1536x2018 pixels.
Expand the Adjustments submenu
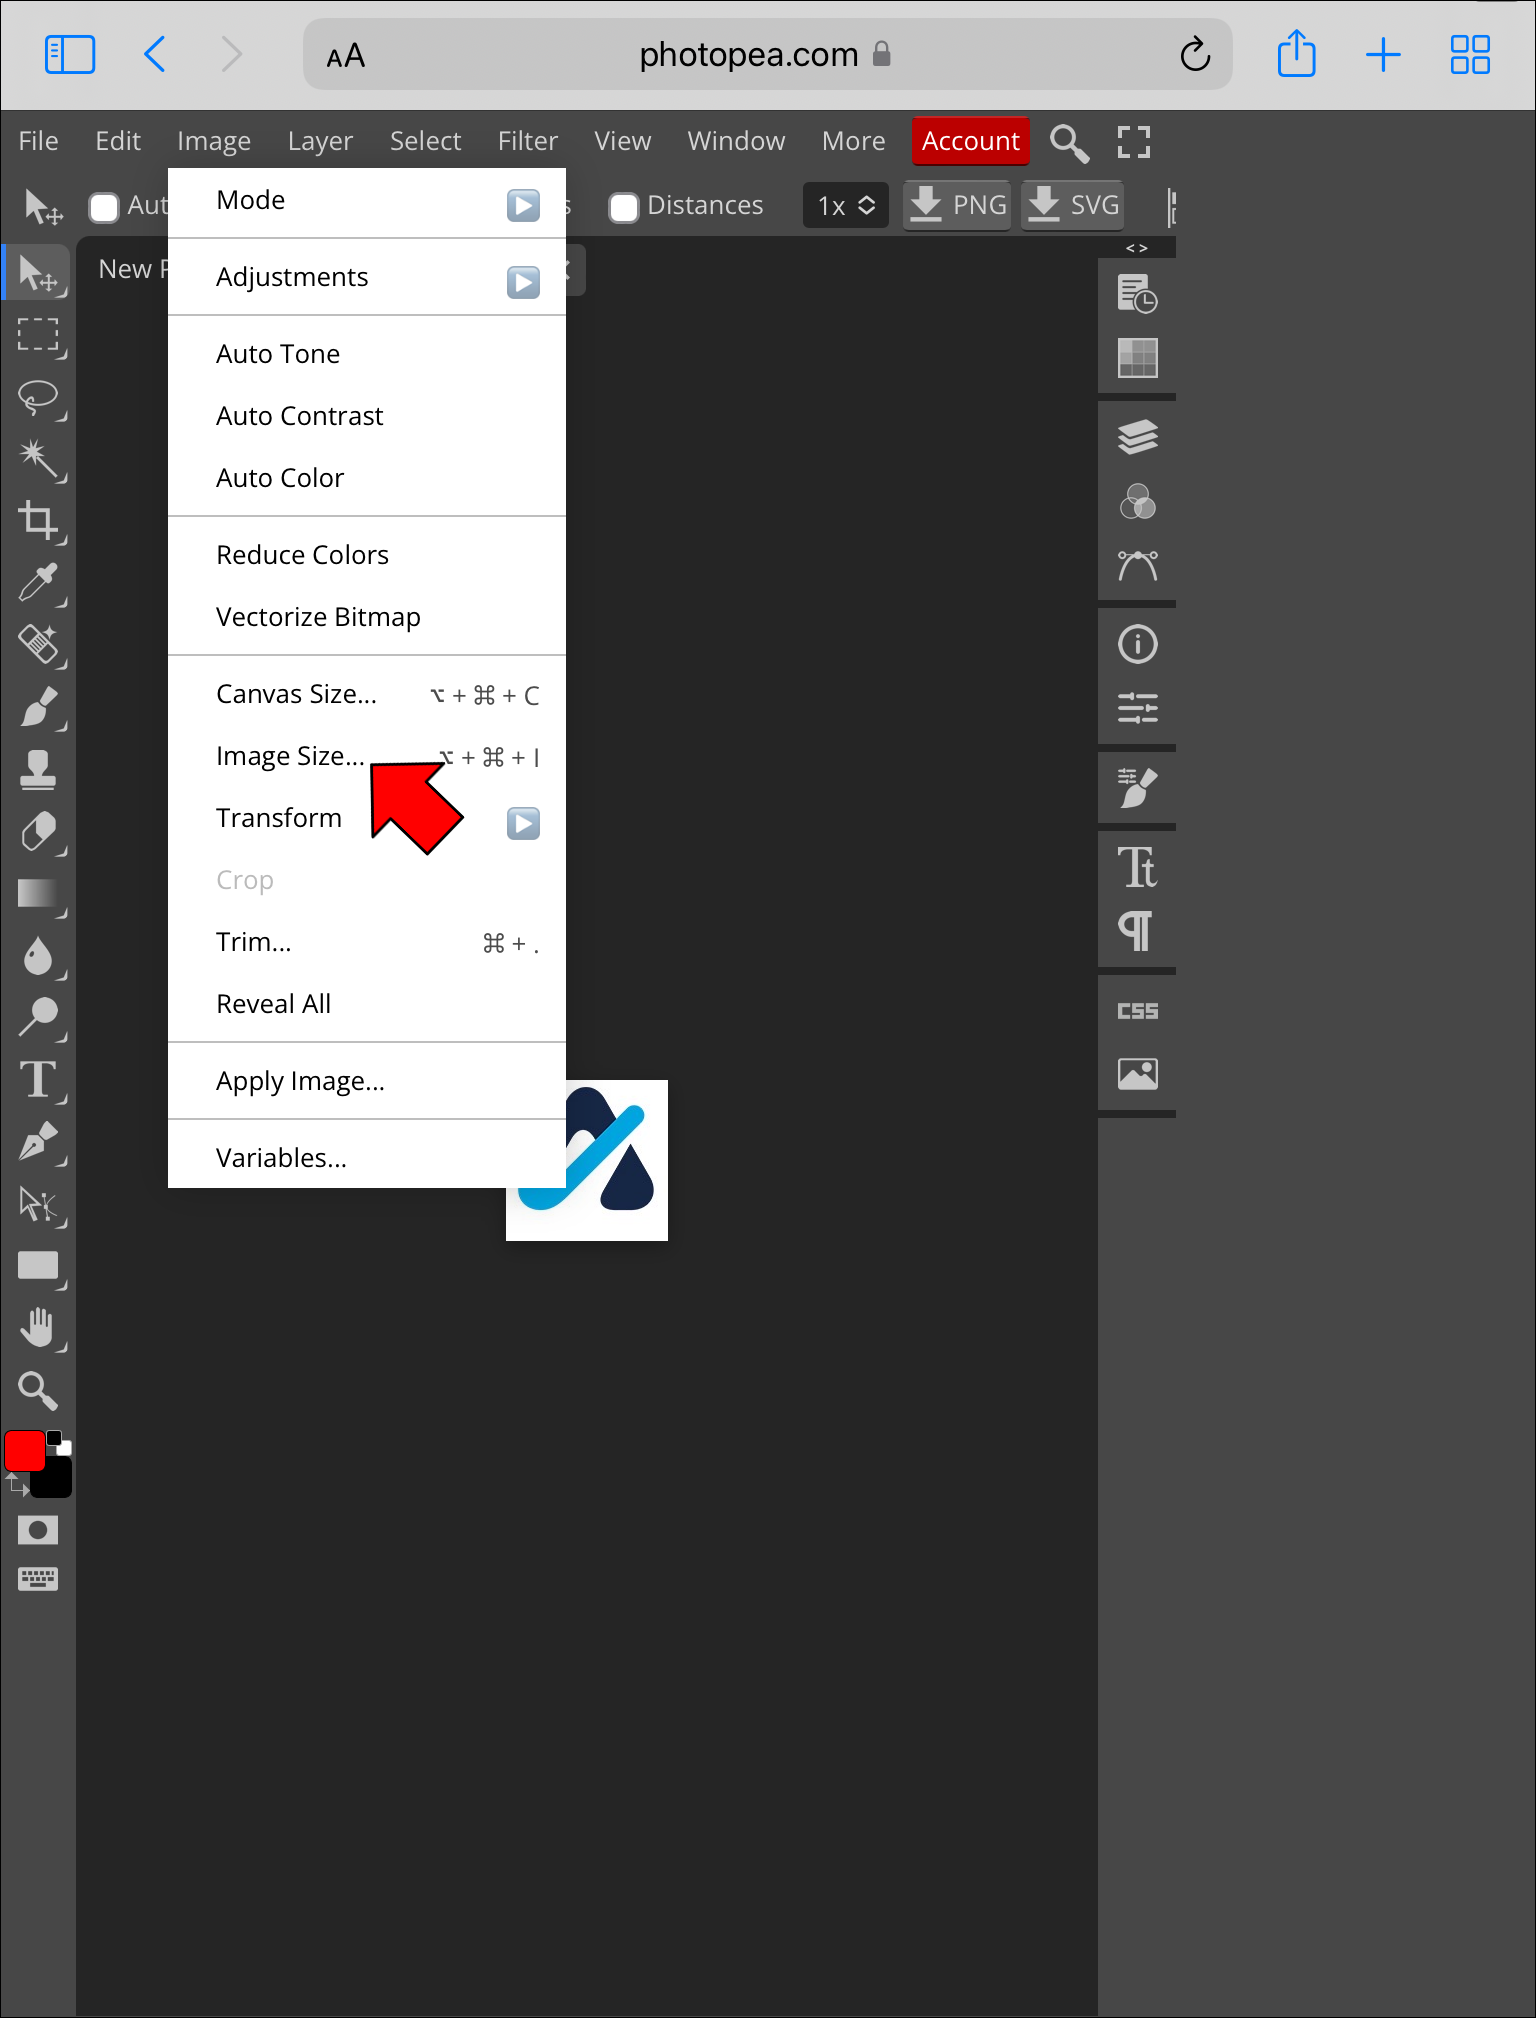click(x=523, y=282)
